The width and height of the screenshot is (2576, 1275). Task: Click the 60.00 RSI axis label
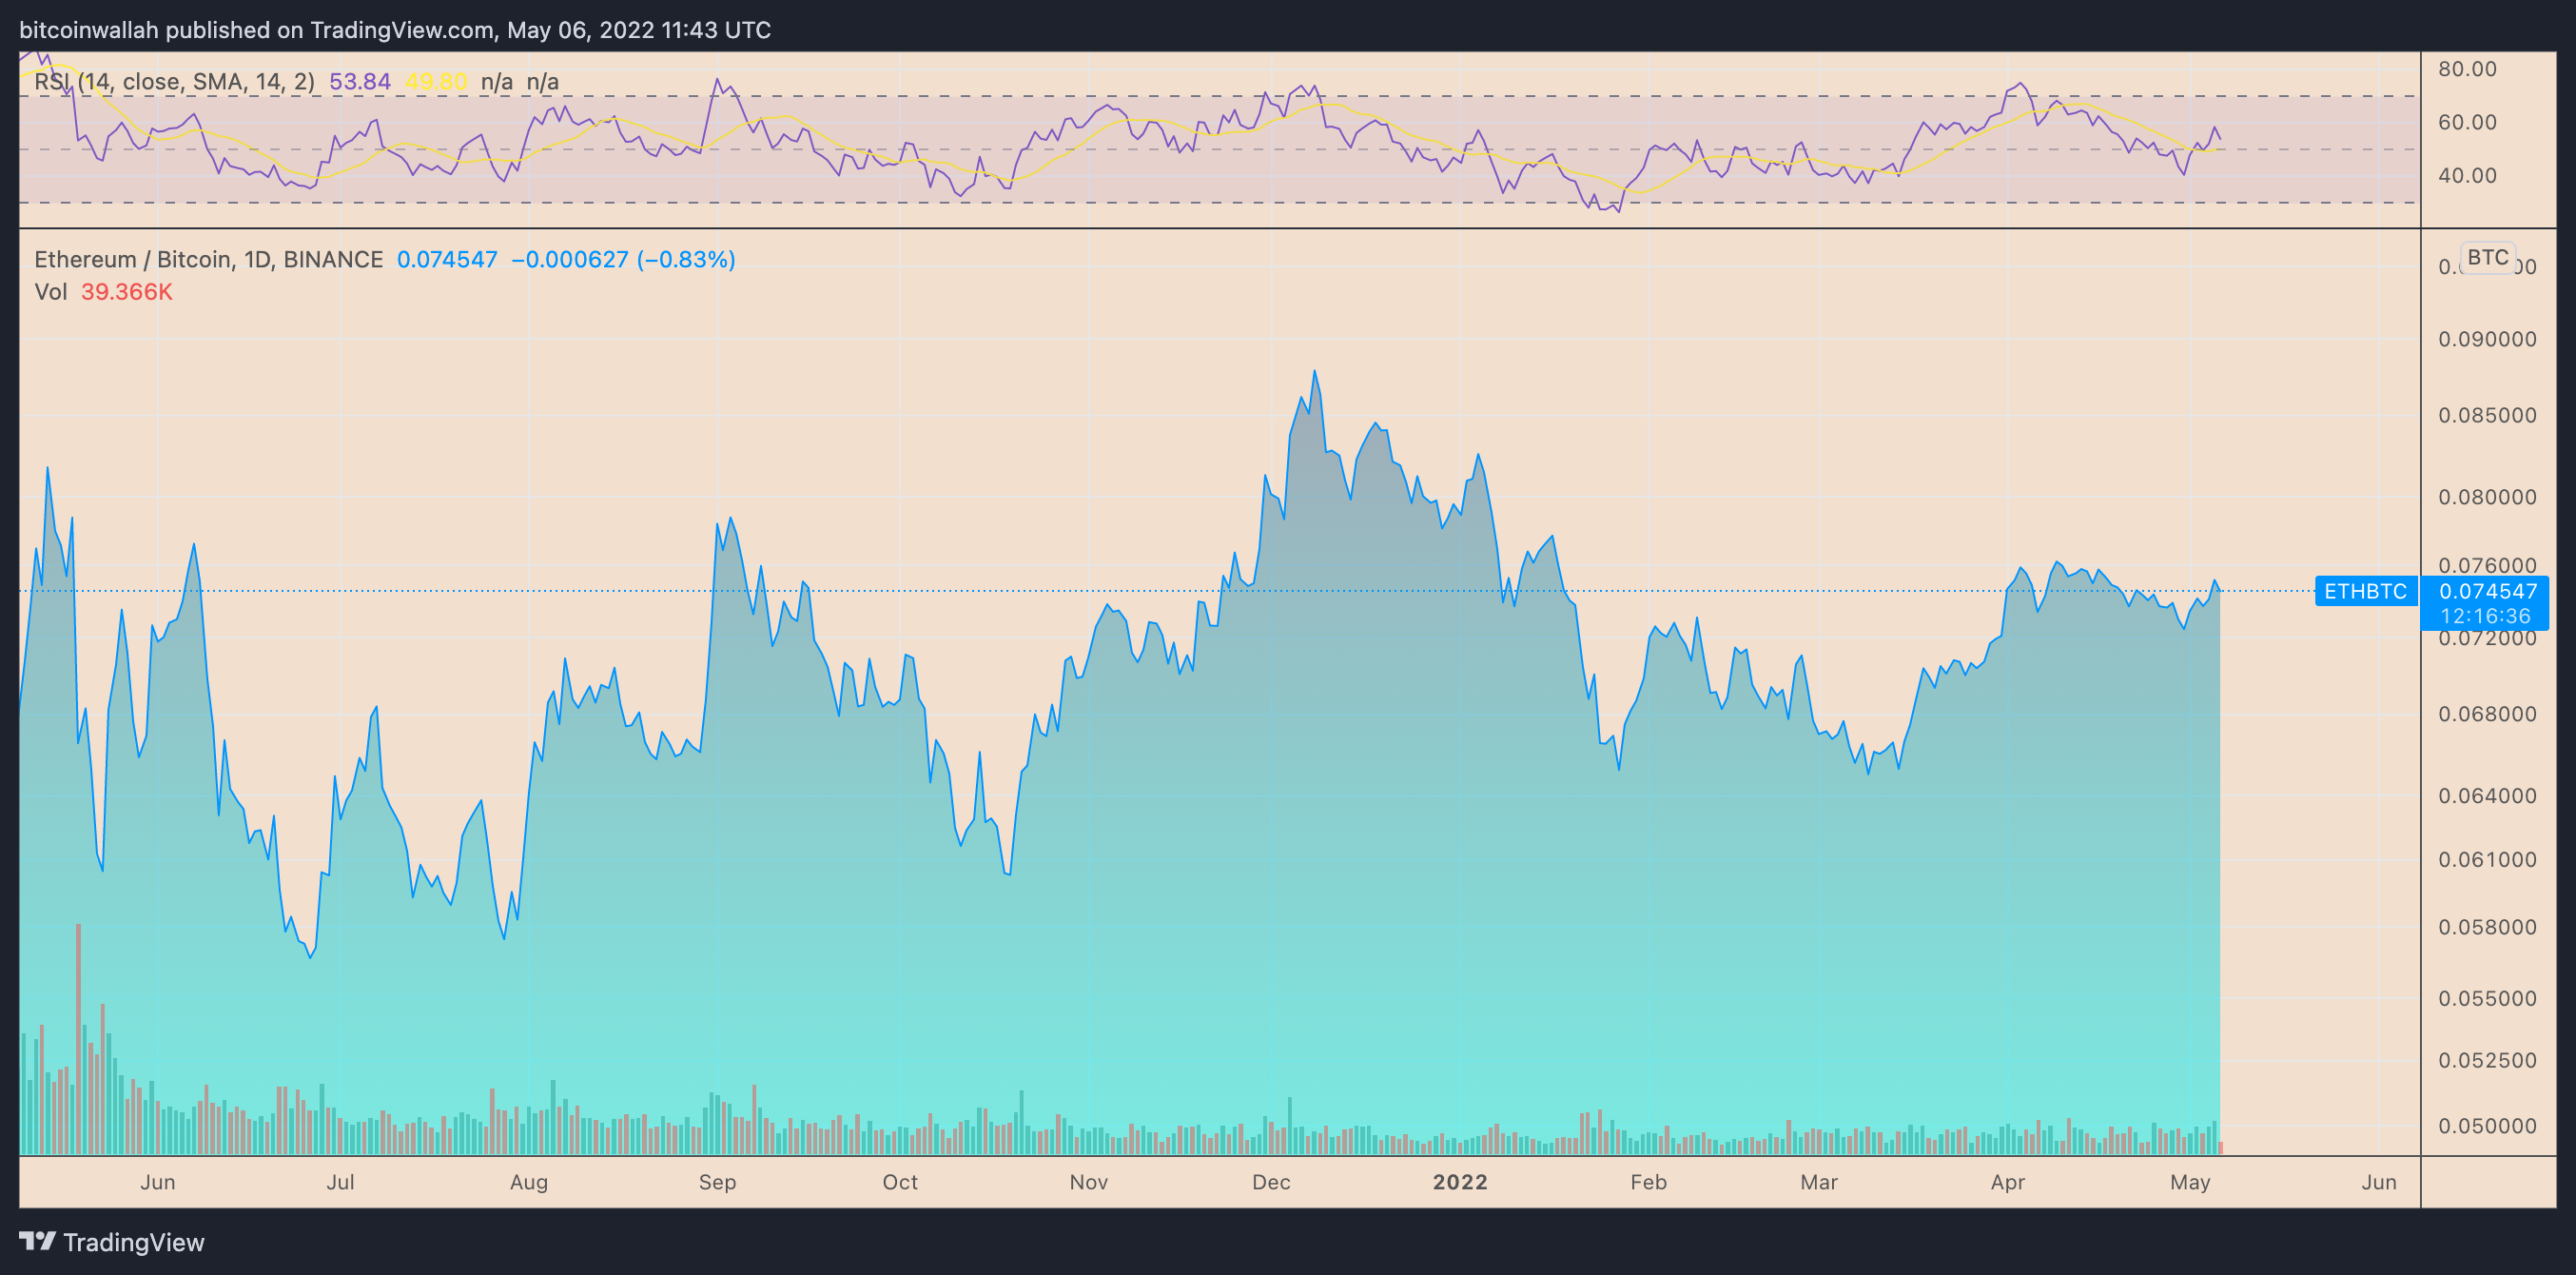2467,122
